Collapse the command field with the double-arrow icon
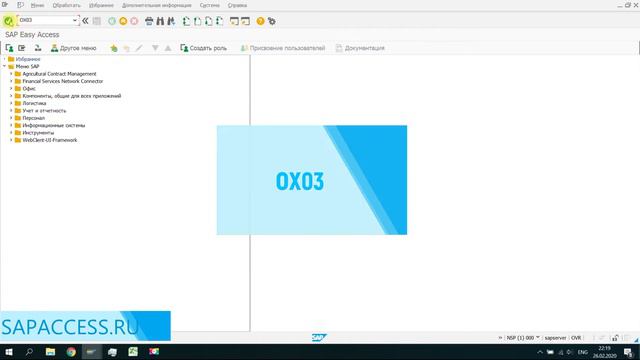 pyautogui.click(x=85, y=21)
